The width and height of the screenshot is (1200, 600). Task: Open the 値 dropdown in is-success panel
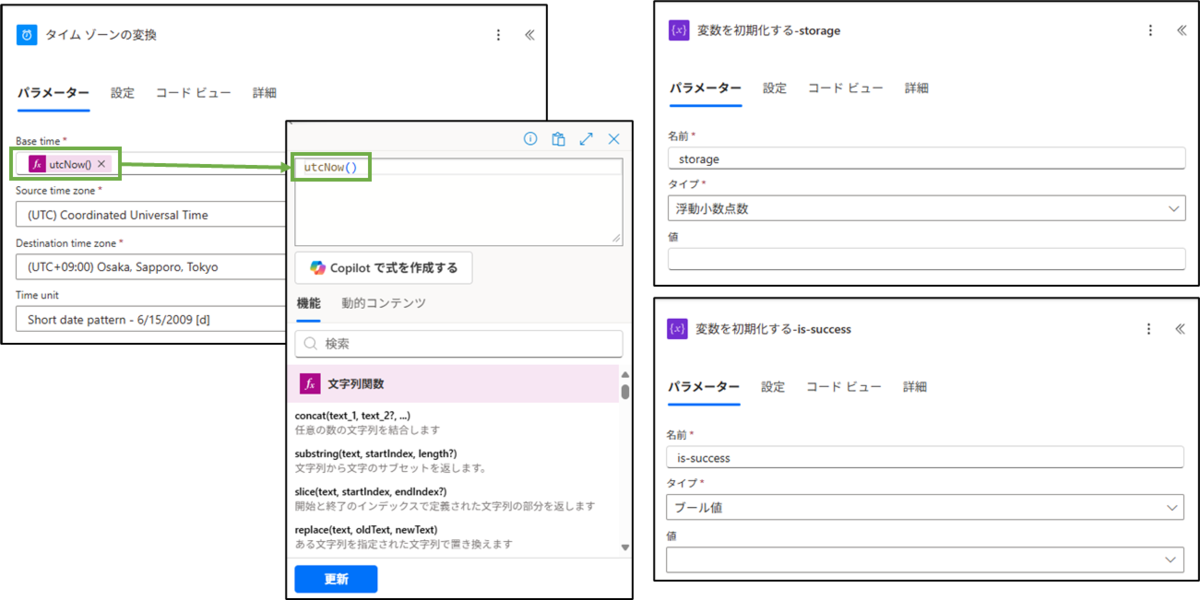pyautogui.click(x=925, y=560)
